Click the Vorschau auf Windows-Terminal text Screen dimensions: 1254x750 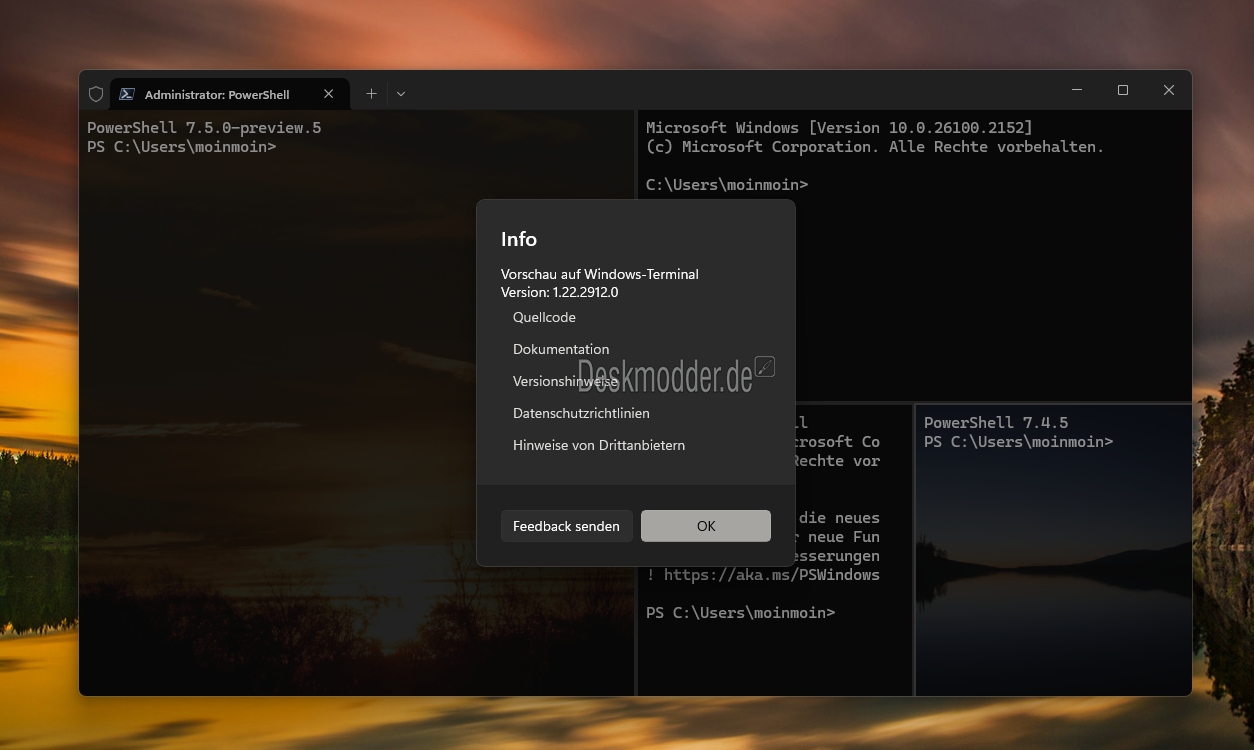(600, 274)
